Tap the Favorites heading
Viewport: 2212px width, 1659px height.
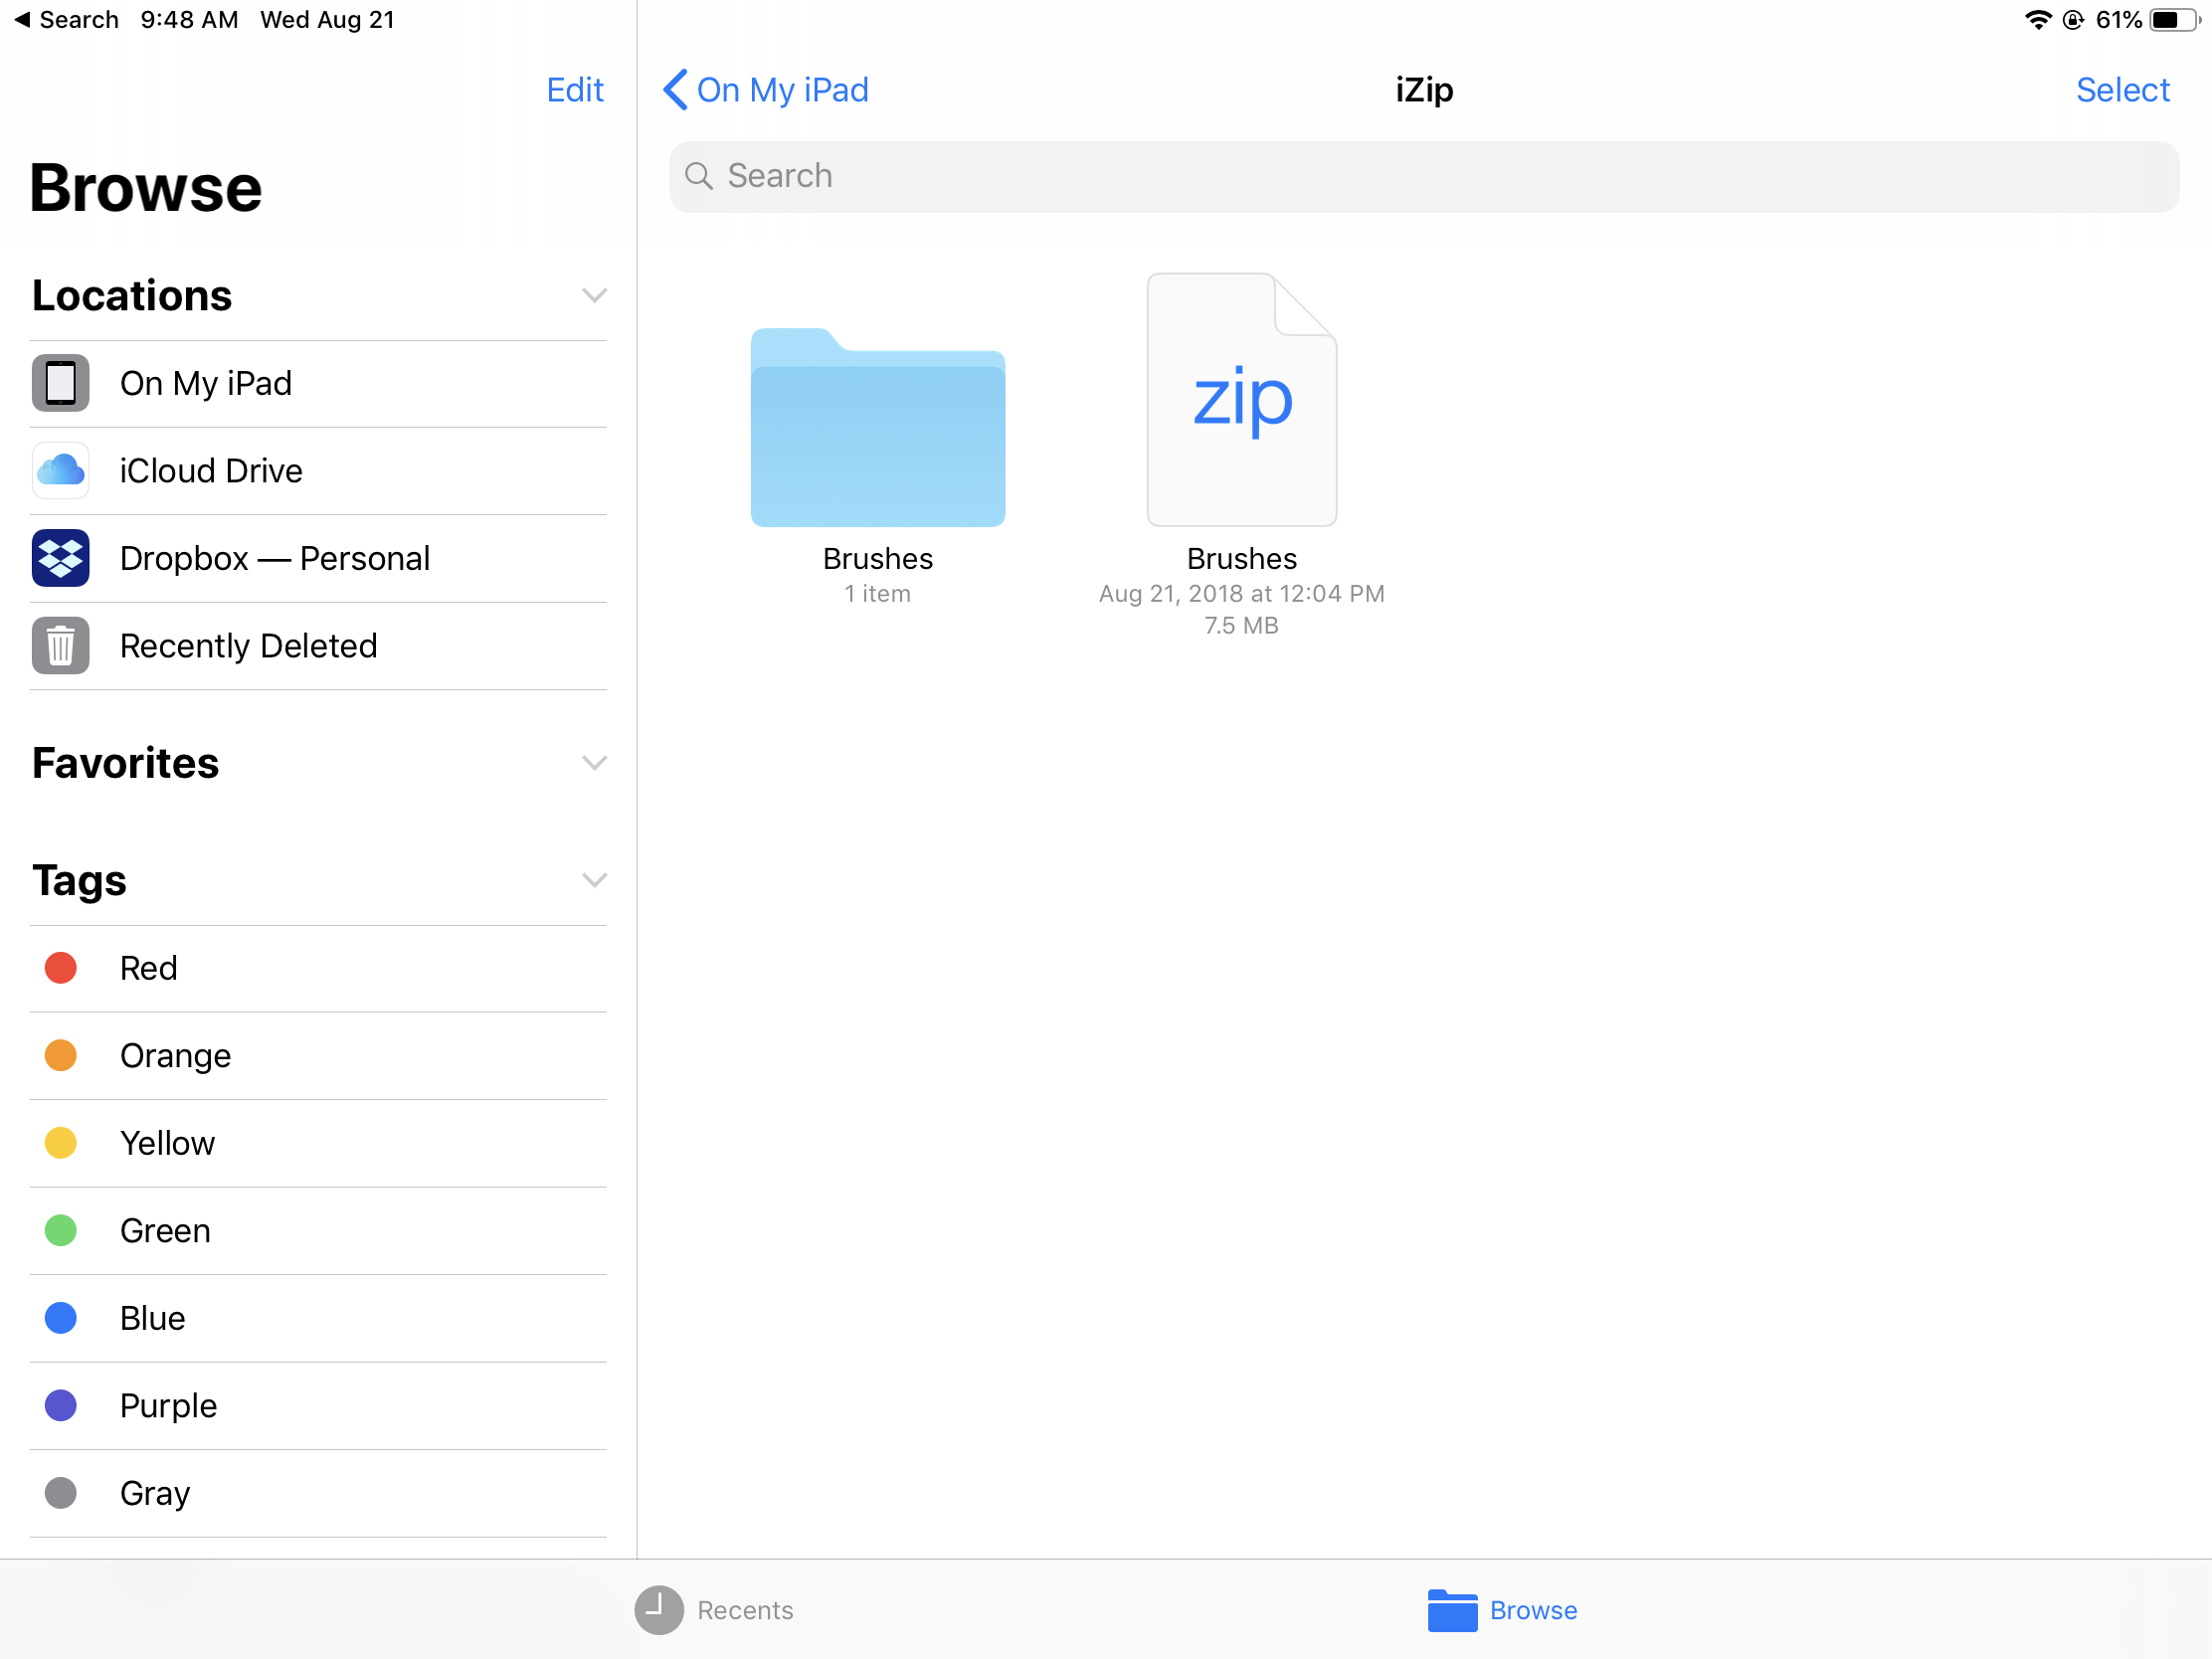tap(125, 763)
